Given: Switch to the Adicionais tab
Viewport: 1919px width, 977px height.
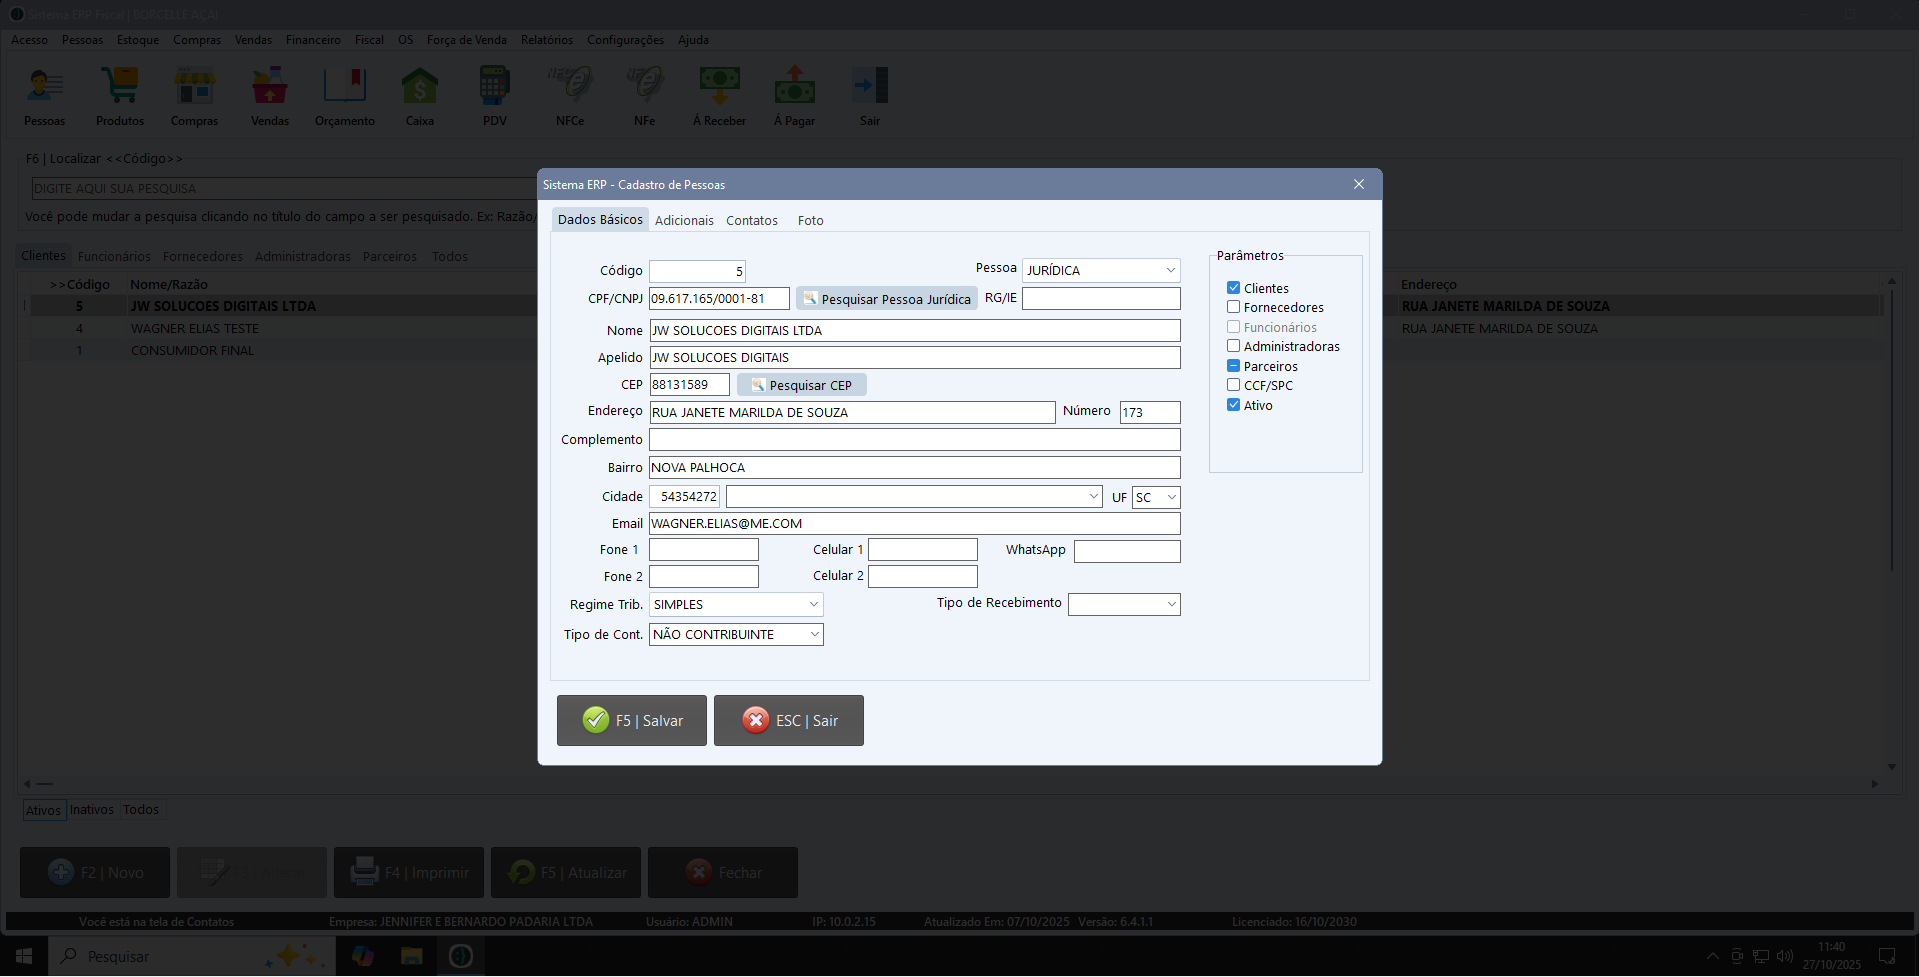Looking at the screenshot, I should click(684, 221).
